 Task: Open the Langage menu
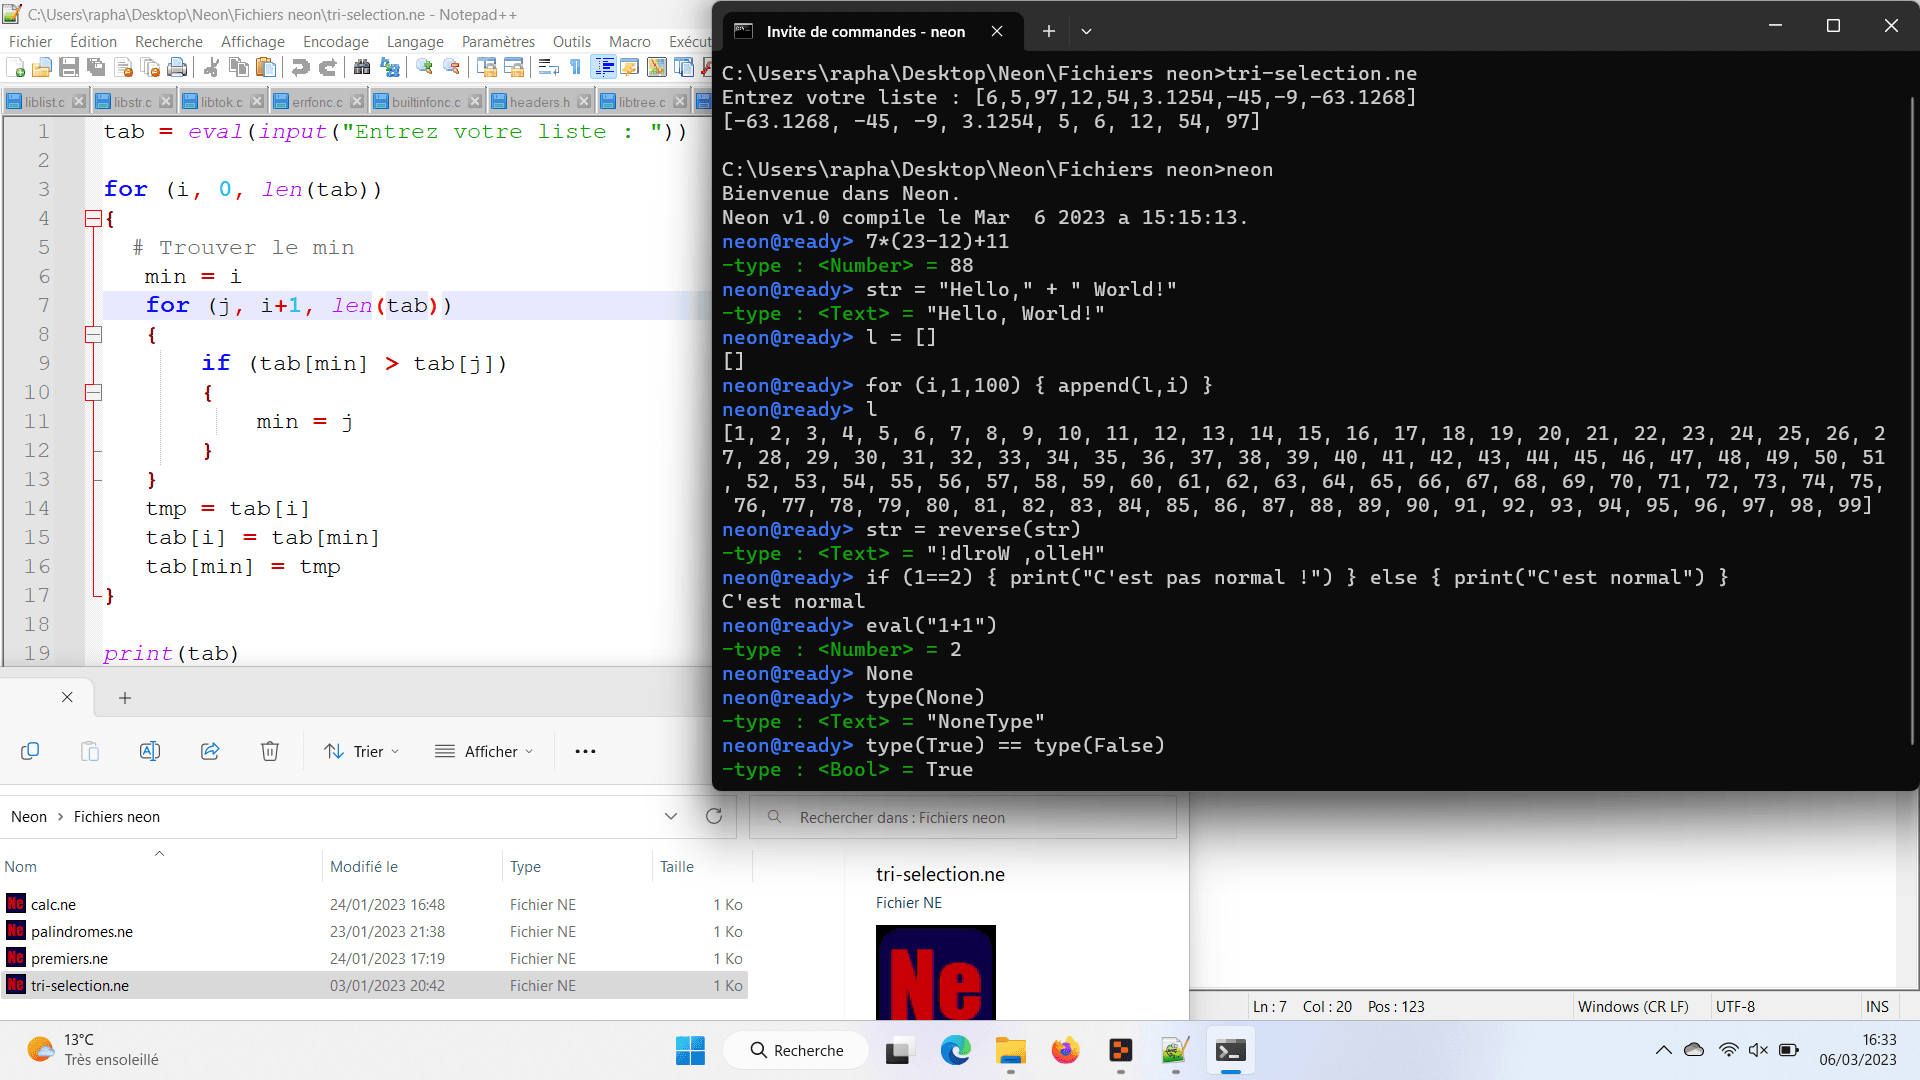coord(415,41)
